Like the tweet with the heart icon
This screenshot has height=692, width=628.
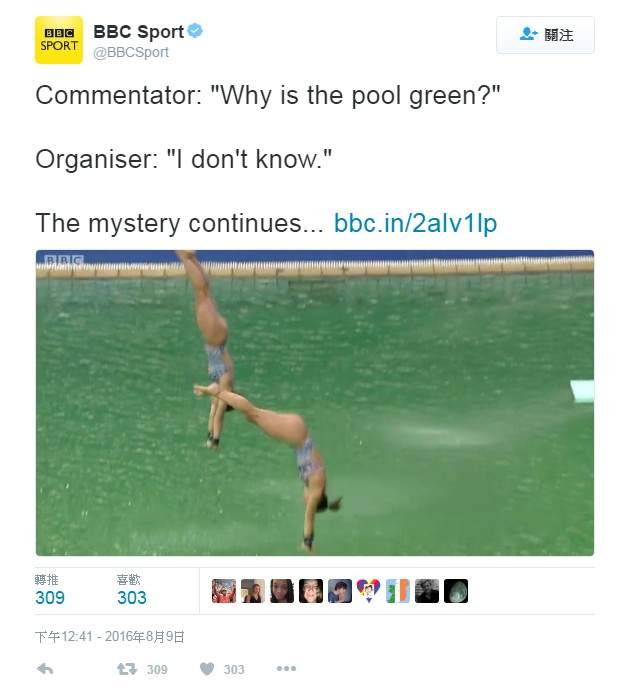coord(207,669)
